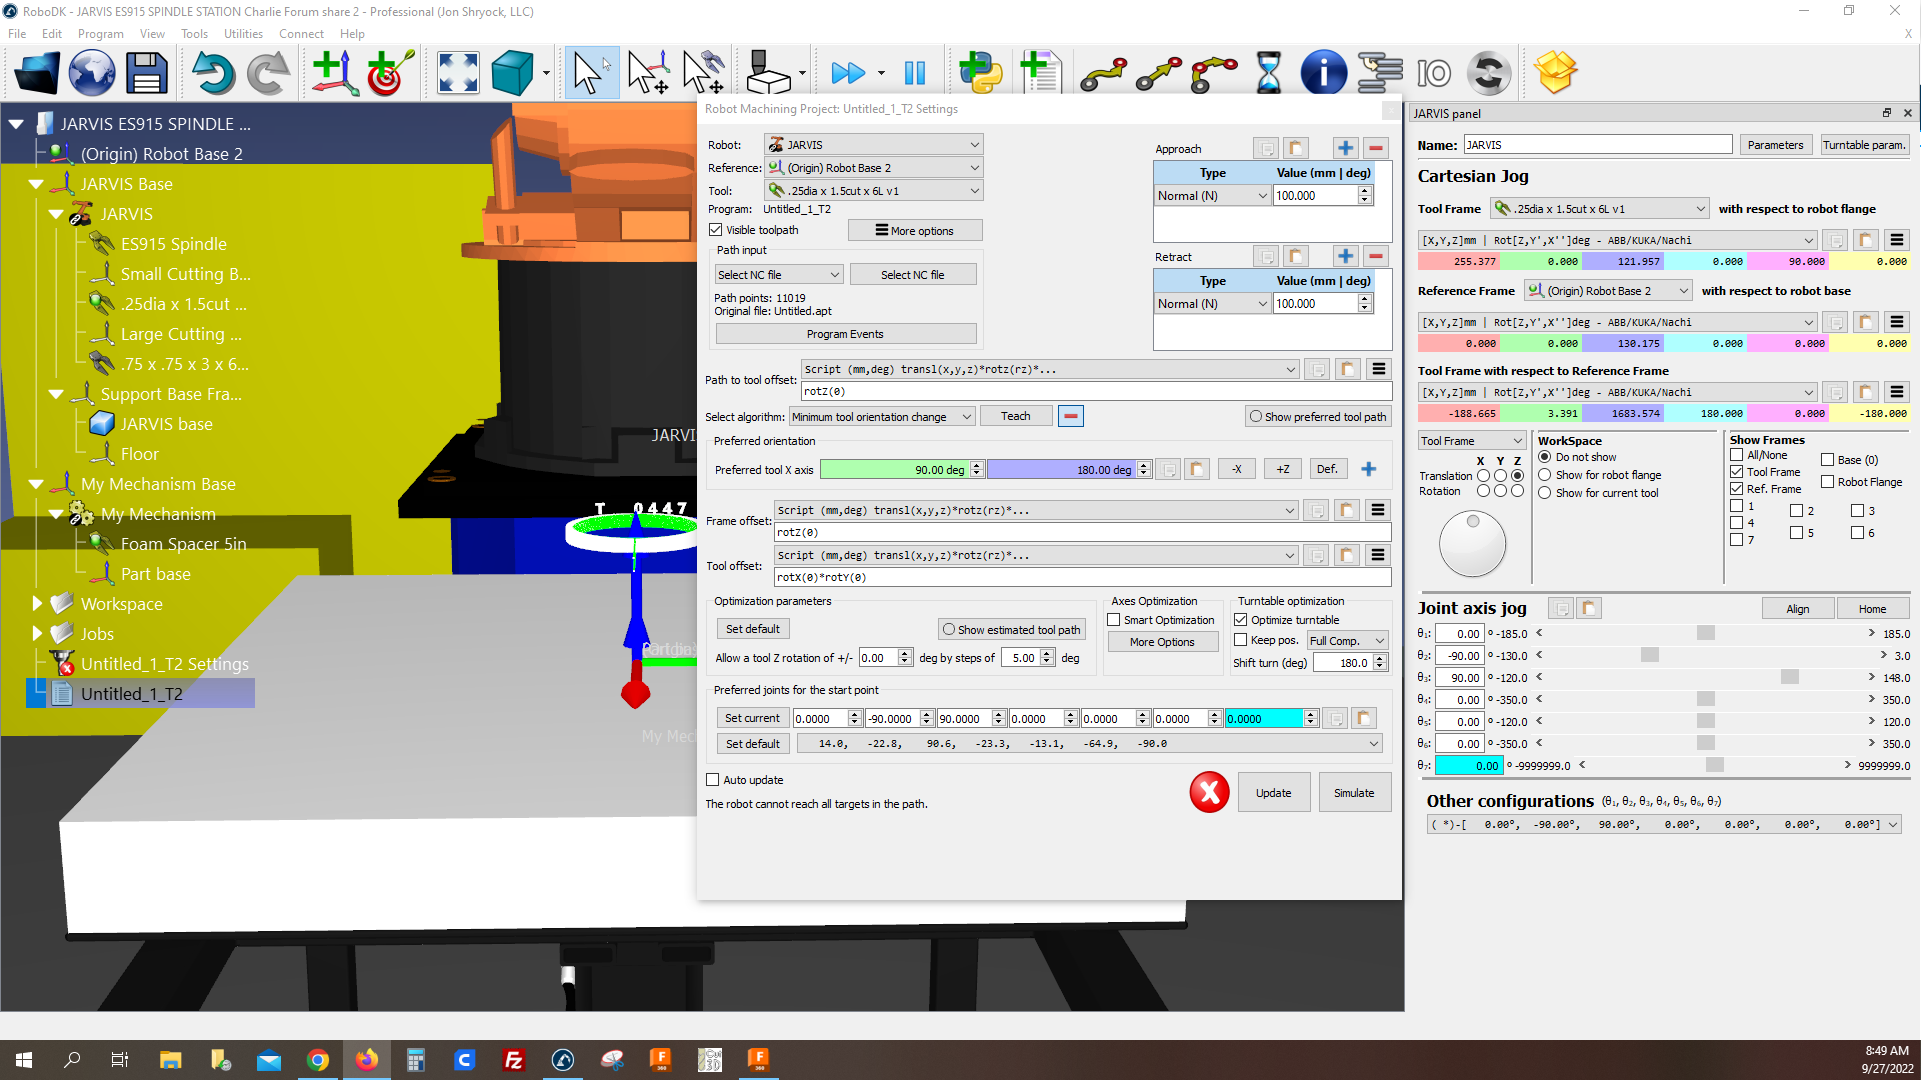
Task: Click the blue plus Approach add icon
Action: coord(1345,148)
